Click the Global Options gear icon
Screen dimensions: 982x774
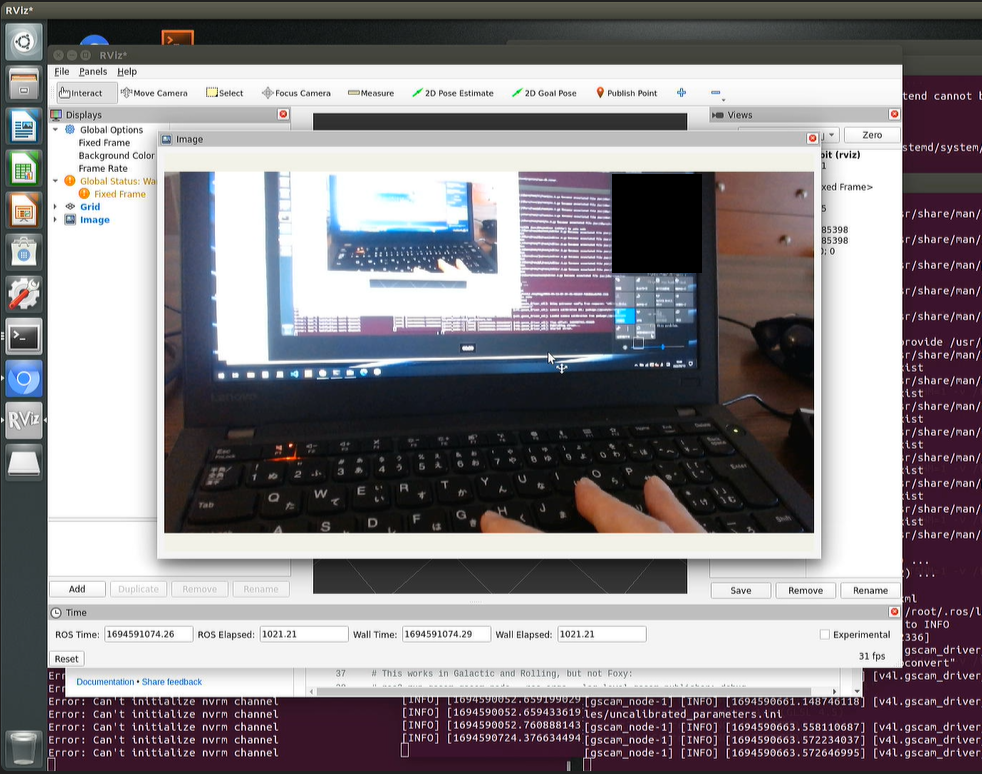click(x=70, y=130)
